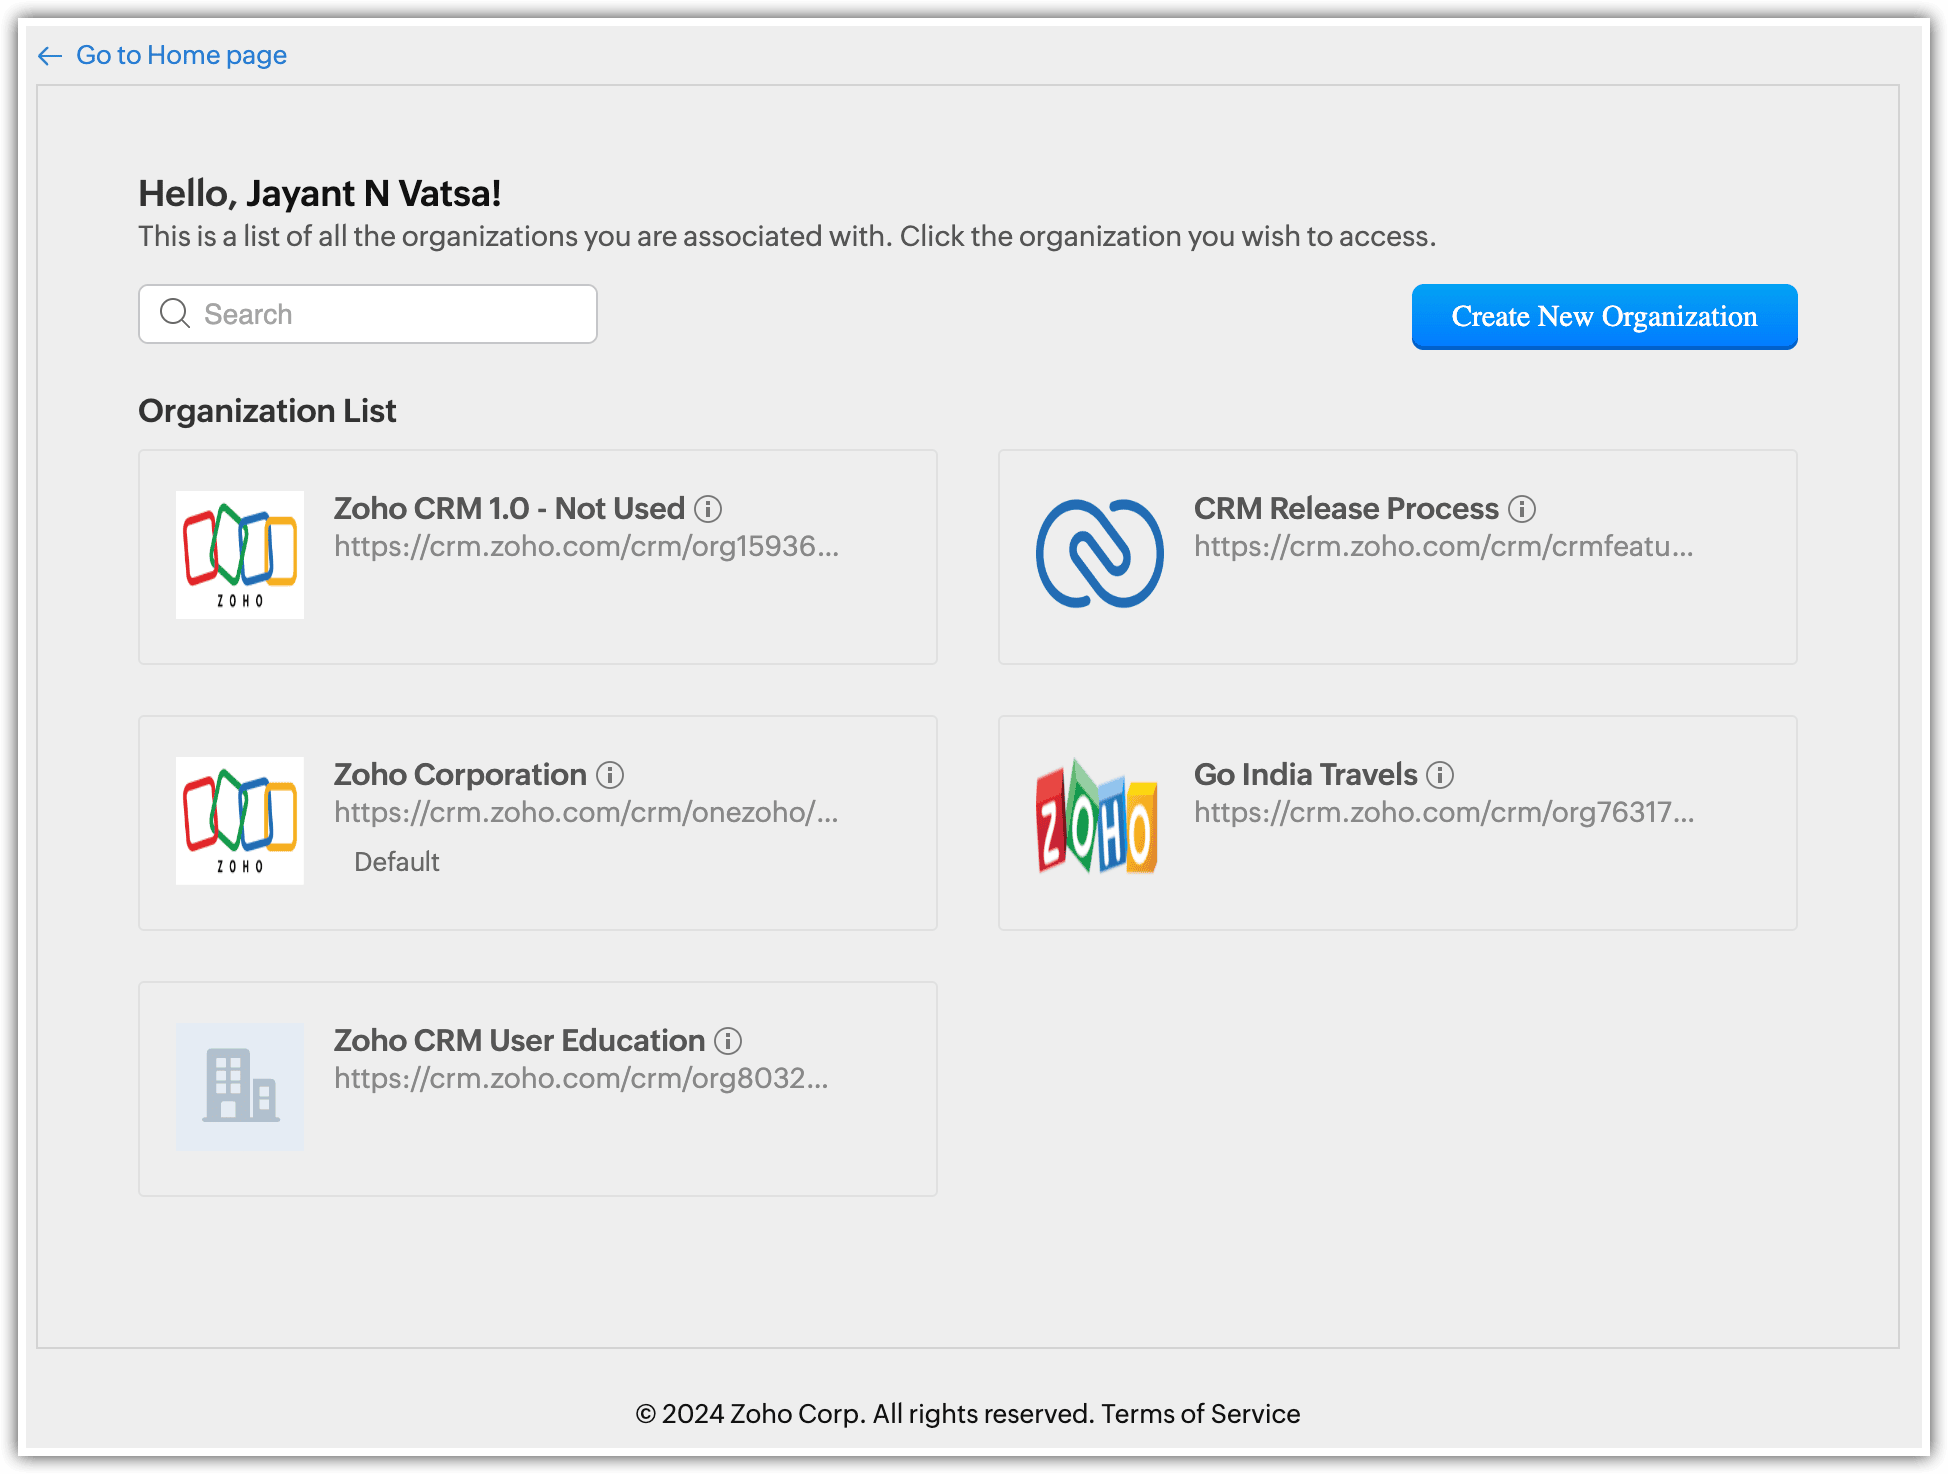Click the Zoho CRM 1.0 logo thumbnail
Image resolution: width=1948 pixels, height=1474 pixels.
(240, 554)
